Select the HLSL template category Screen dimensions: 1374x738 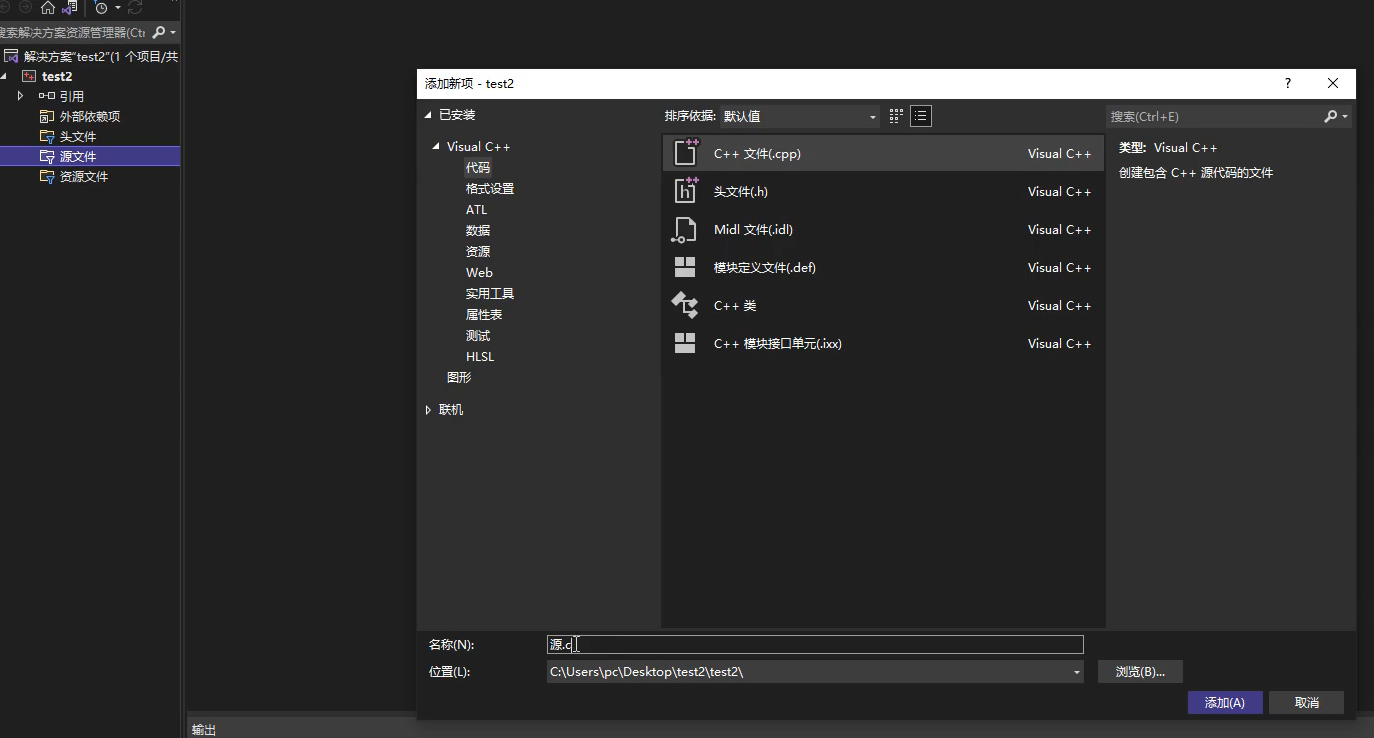point(479,356)
